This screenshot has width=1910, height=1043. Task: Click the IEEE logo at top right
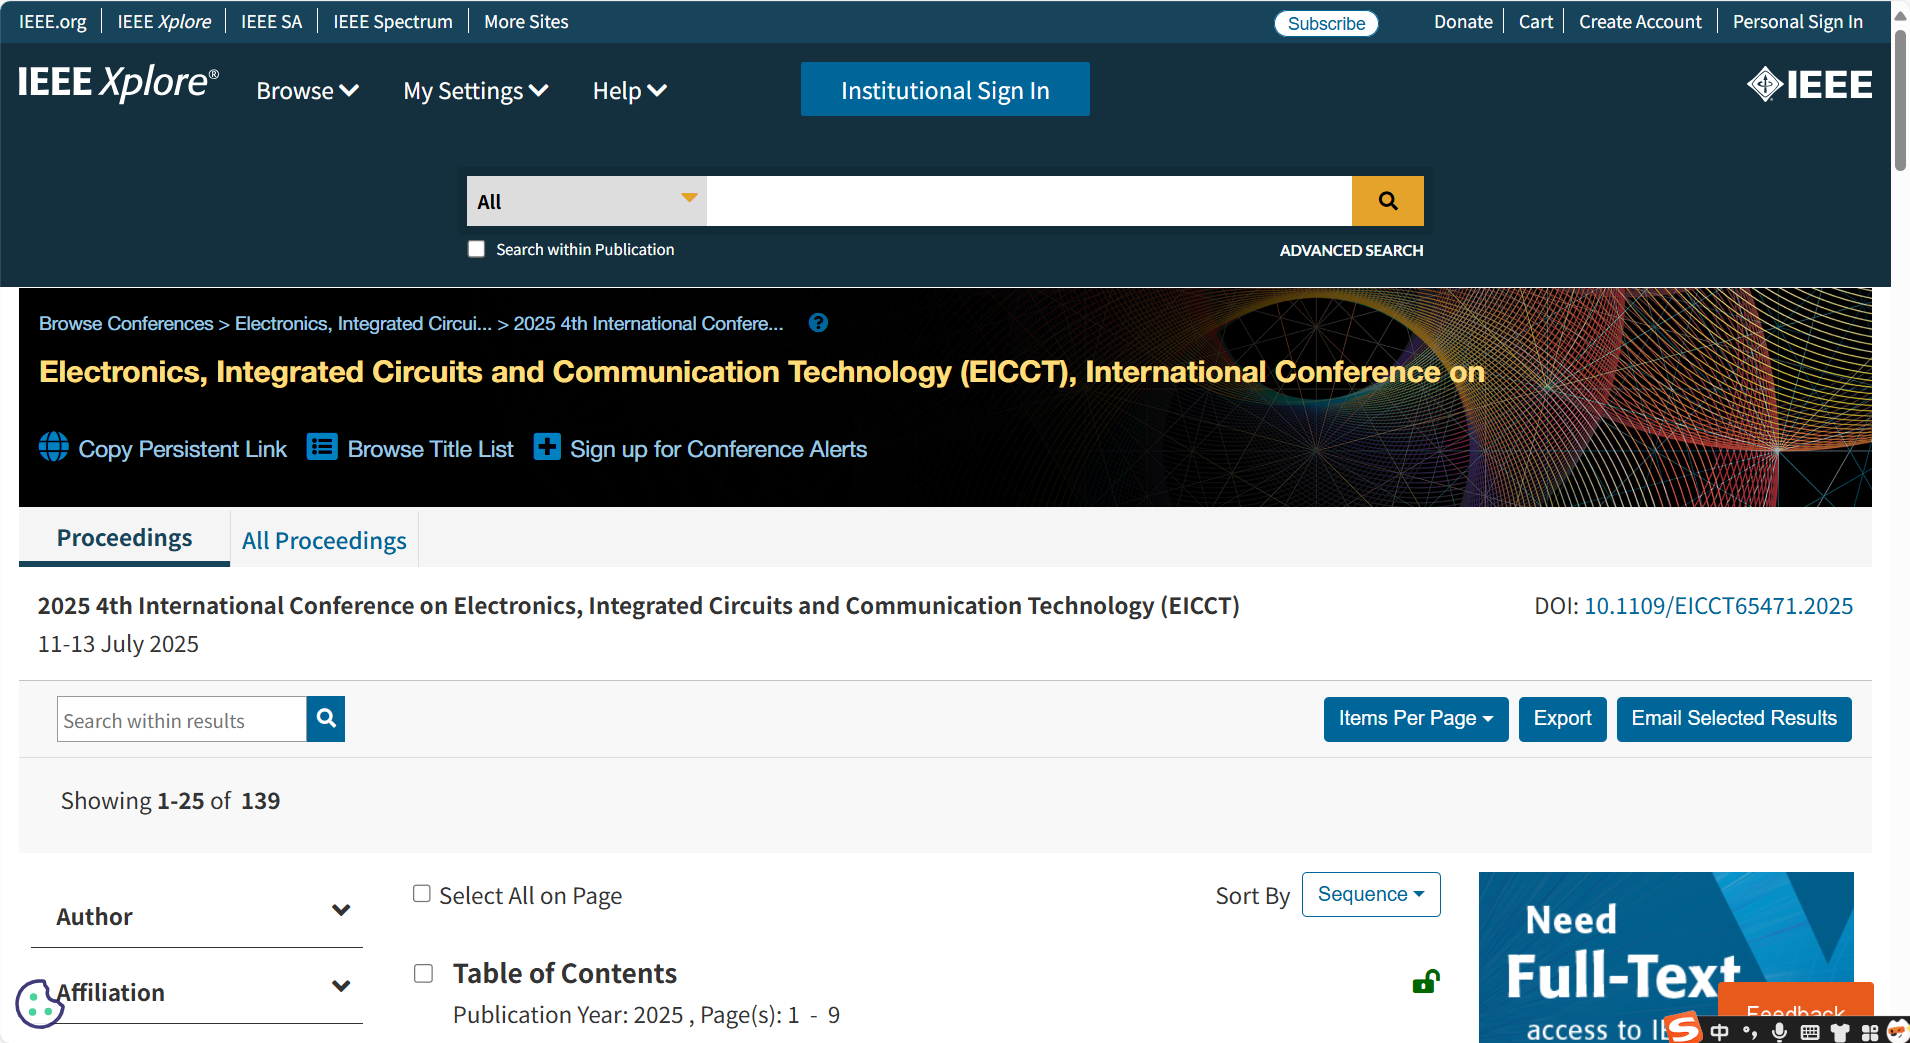click(1810, 85)
